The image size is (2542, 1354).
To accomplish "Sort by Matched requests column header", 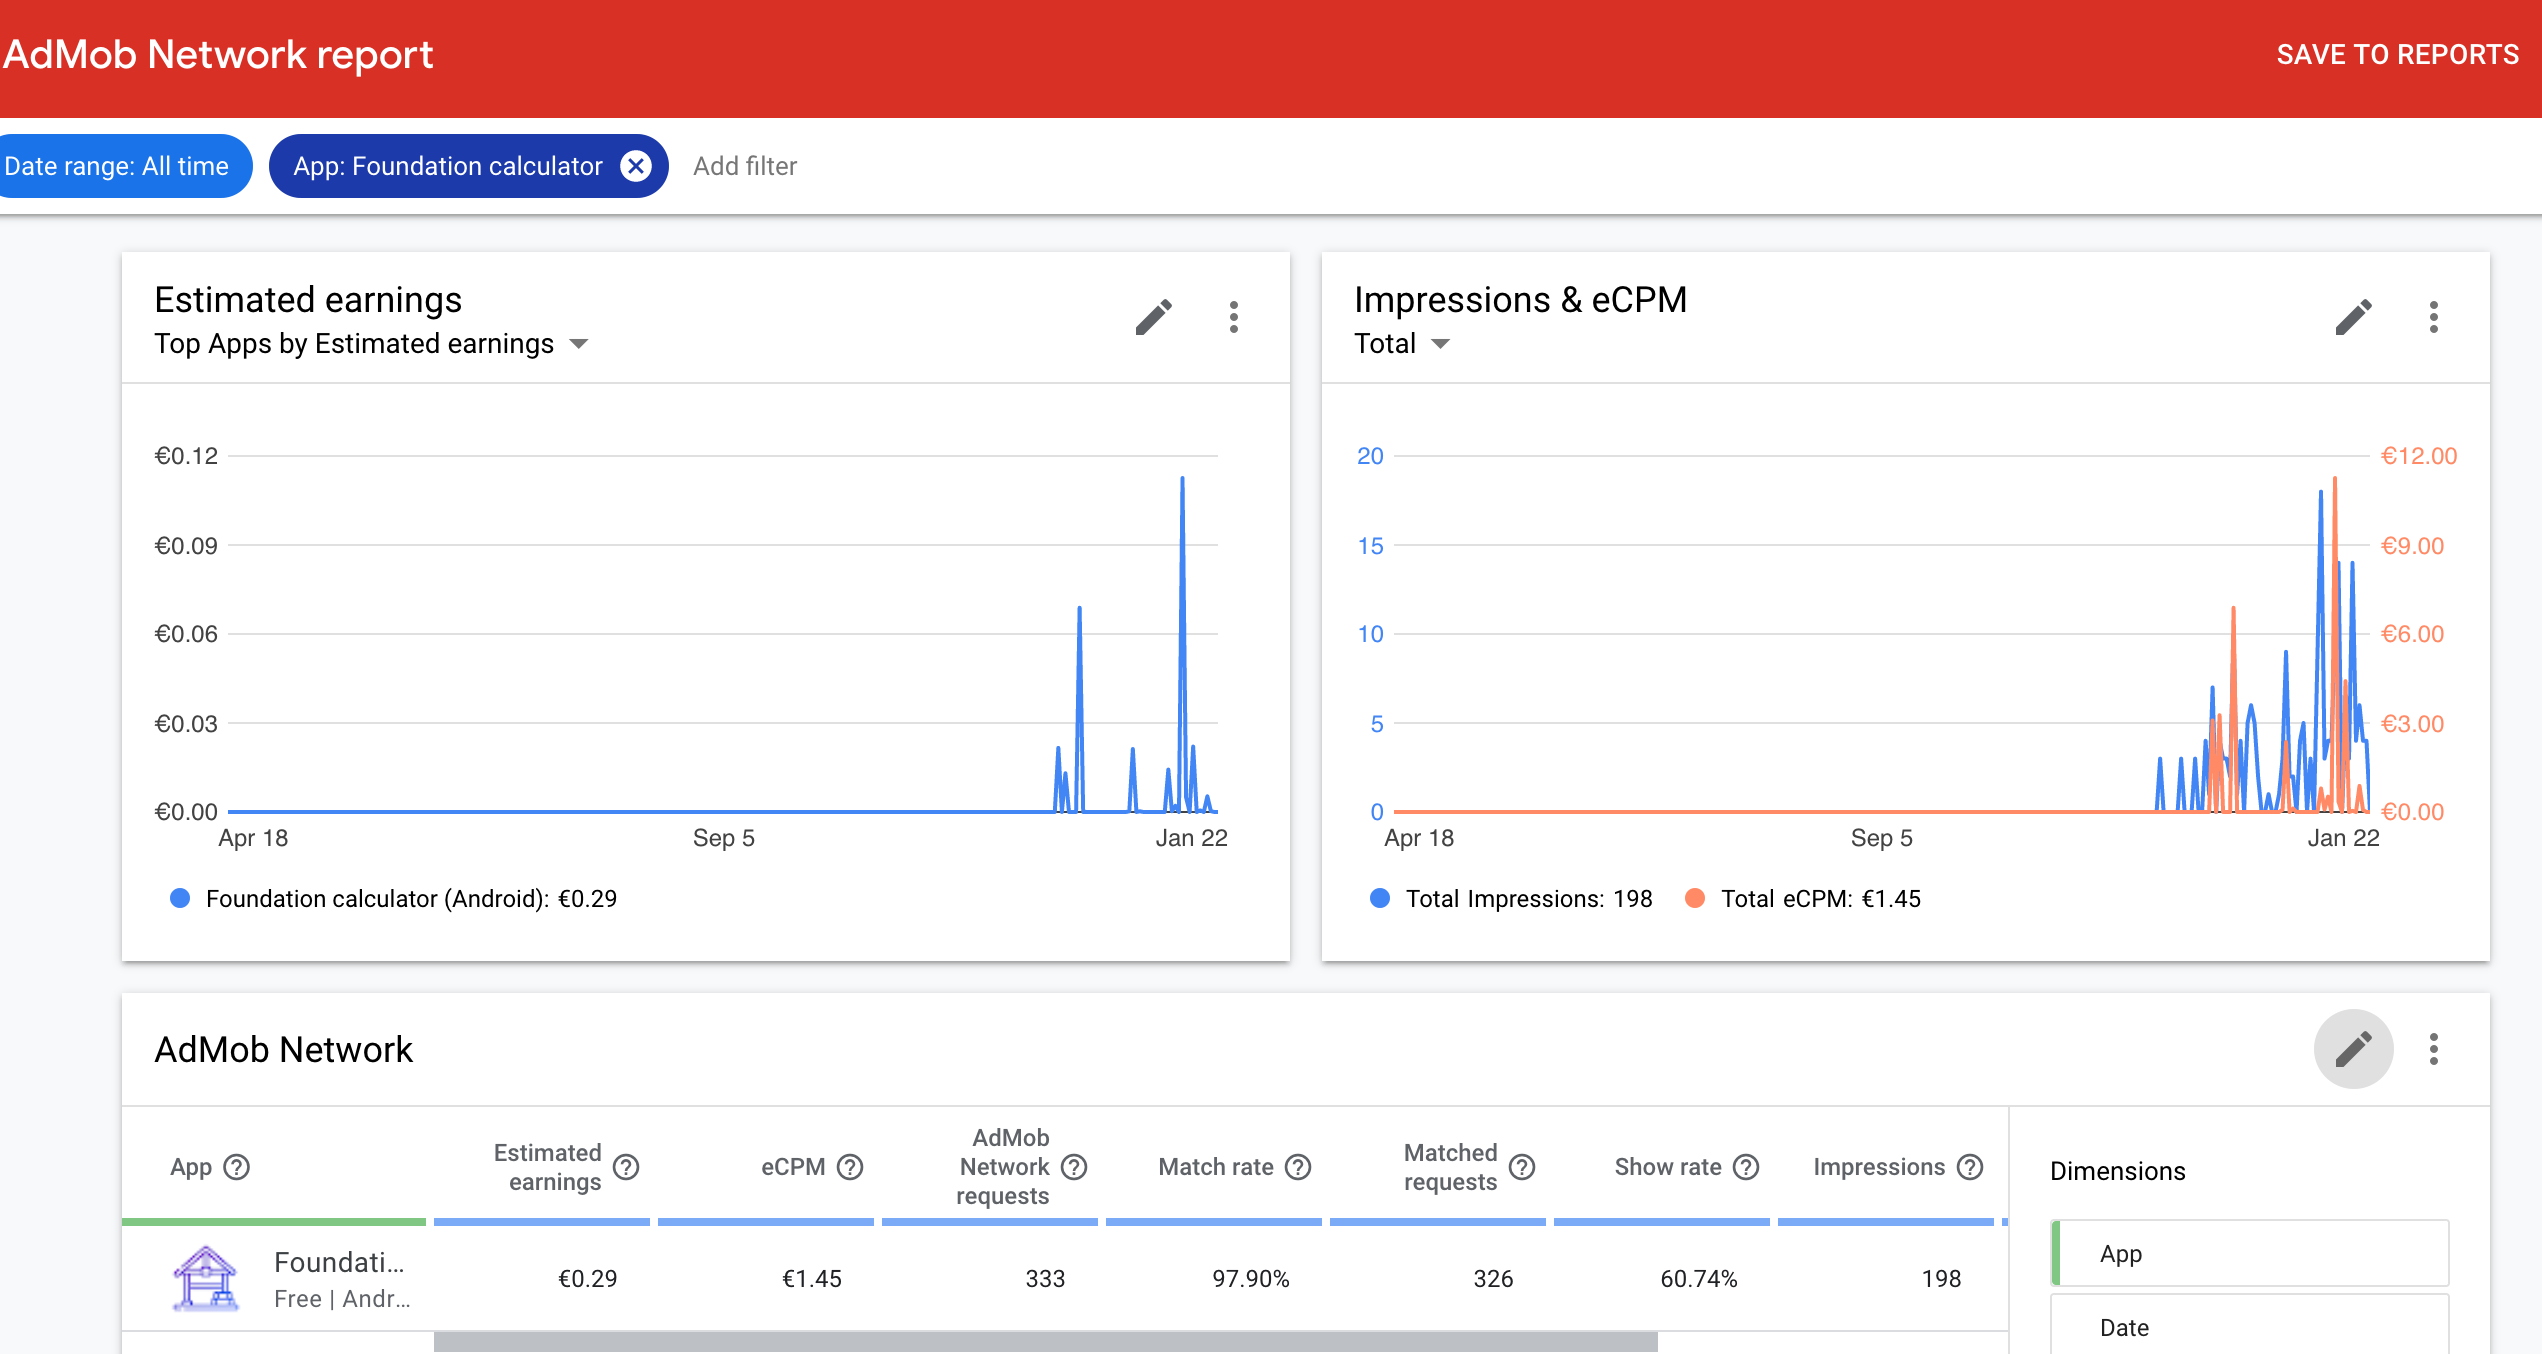I will coord(1450,1167).
